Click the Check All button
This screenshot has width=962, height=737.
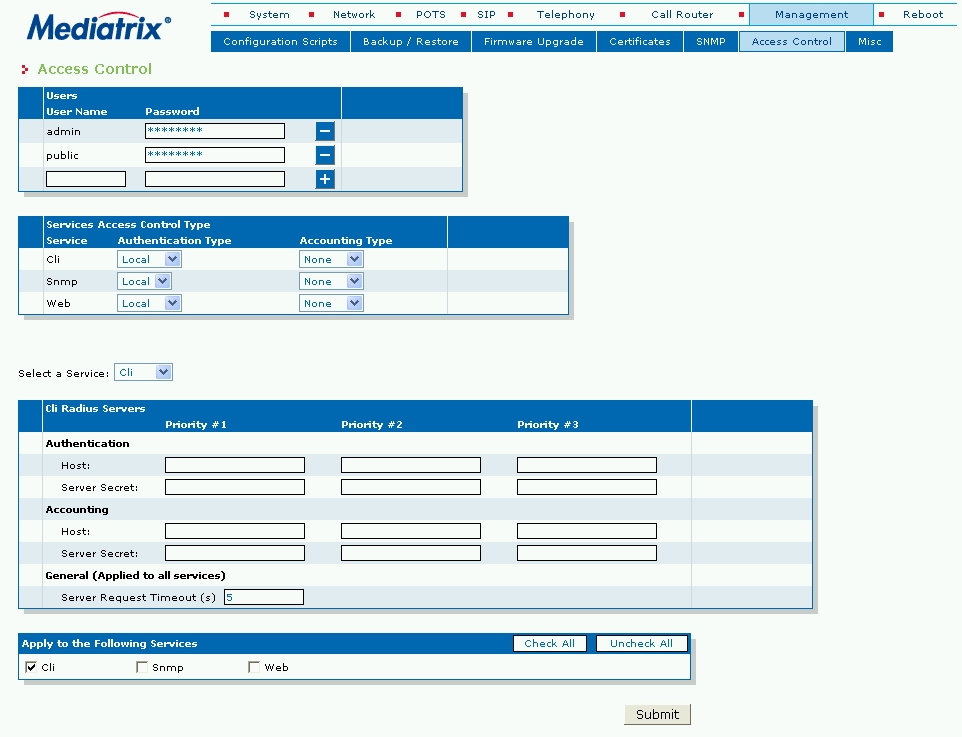[550, 643]
